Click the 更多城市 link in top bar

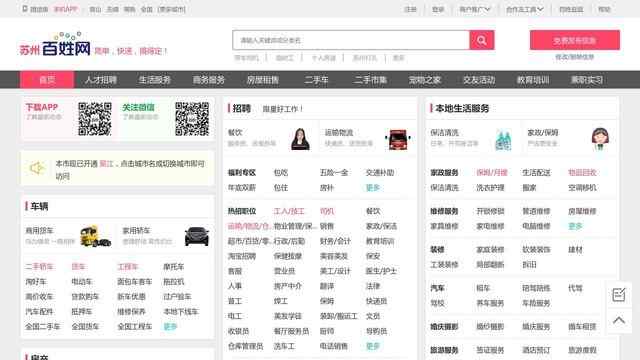(x=171, y=9)
